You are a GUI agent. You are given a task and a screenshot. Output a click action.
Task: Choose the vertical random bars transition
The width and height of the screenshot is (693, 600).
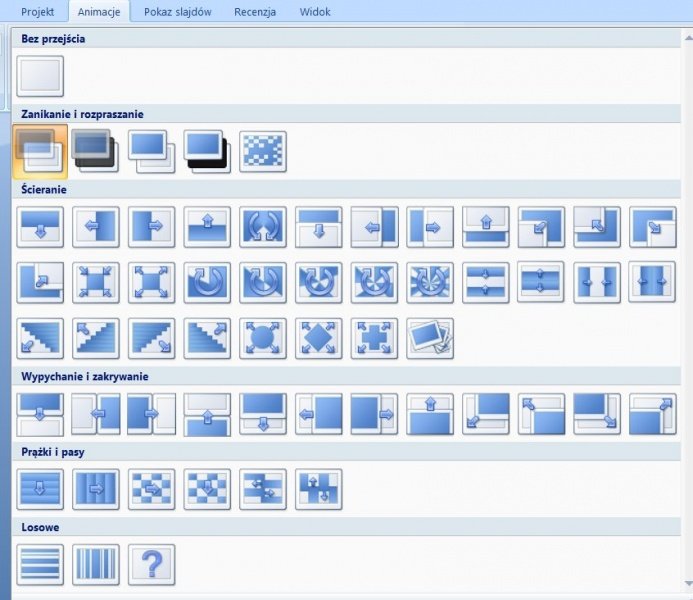point(96,564)
